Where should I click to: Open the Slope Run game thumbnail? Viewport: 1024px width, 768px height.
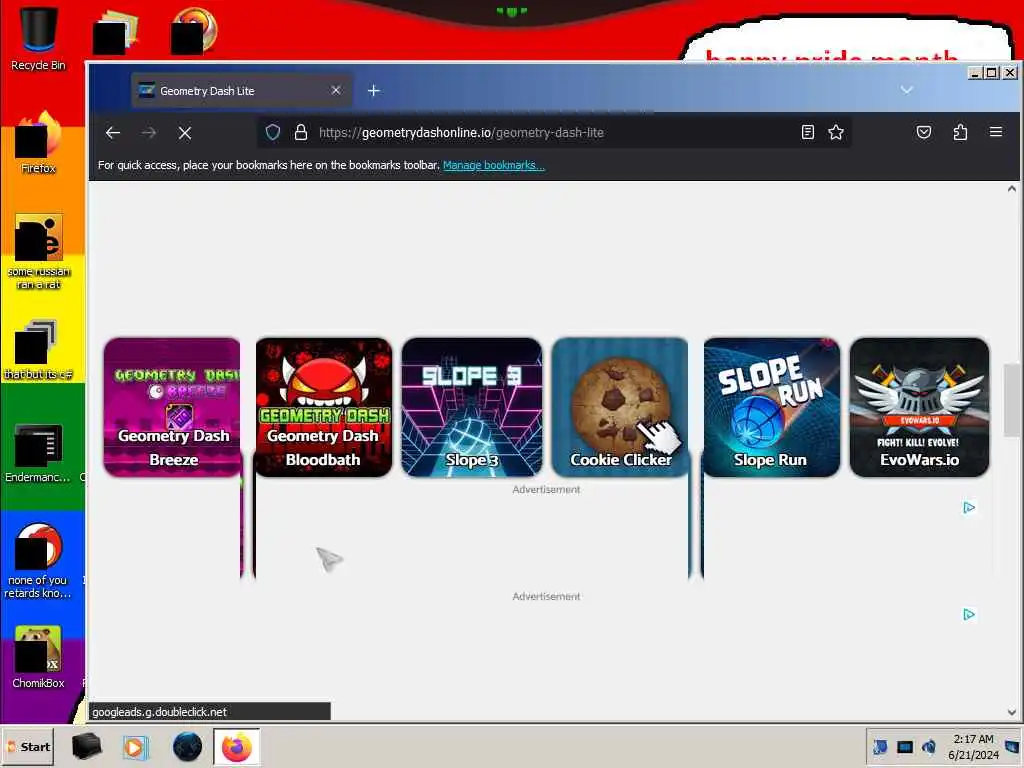[x=771, y=407]
